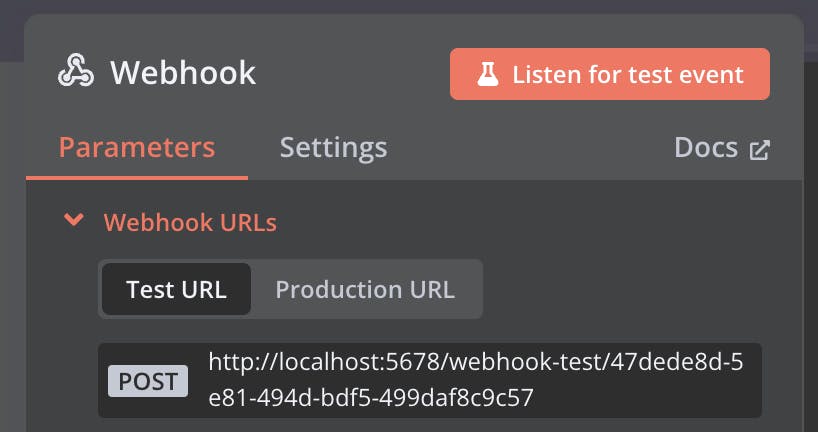Click the Webhook URLs section heading
The height and width of the screenshot is (432, 818).
(x=190, y=222)
